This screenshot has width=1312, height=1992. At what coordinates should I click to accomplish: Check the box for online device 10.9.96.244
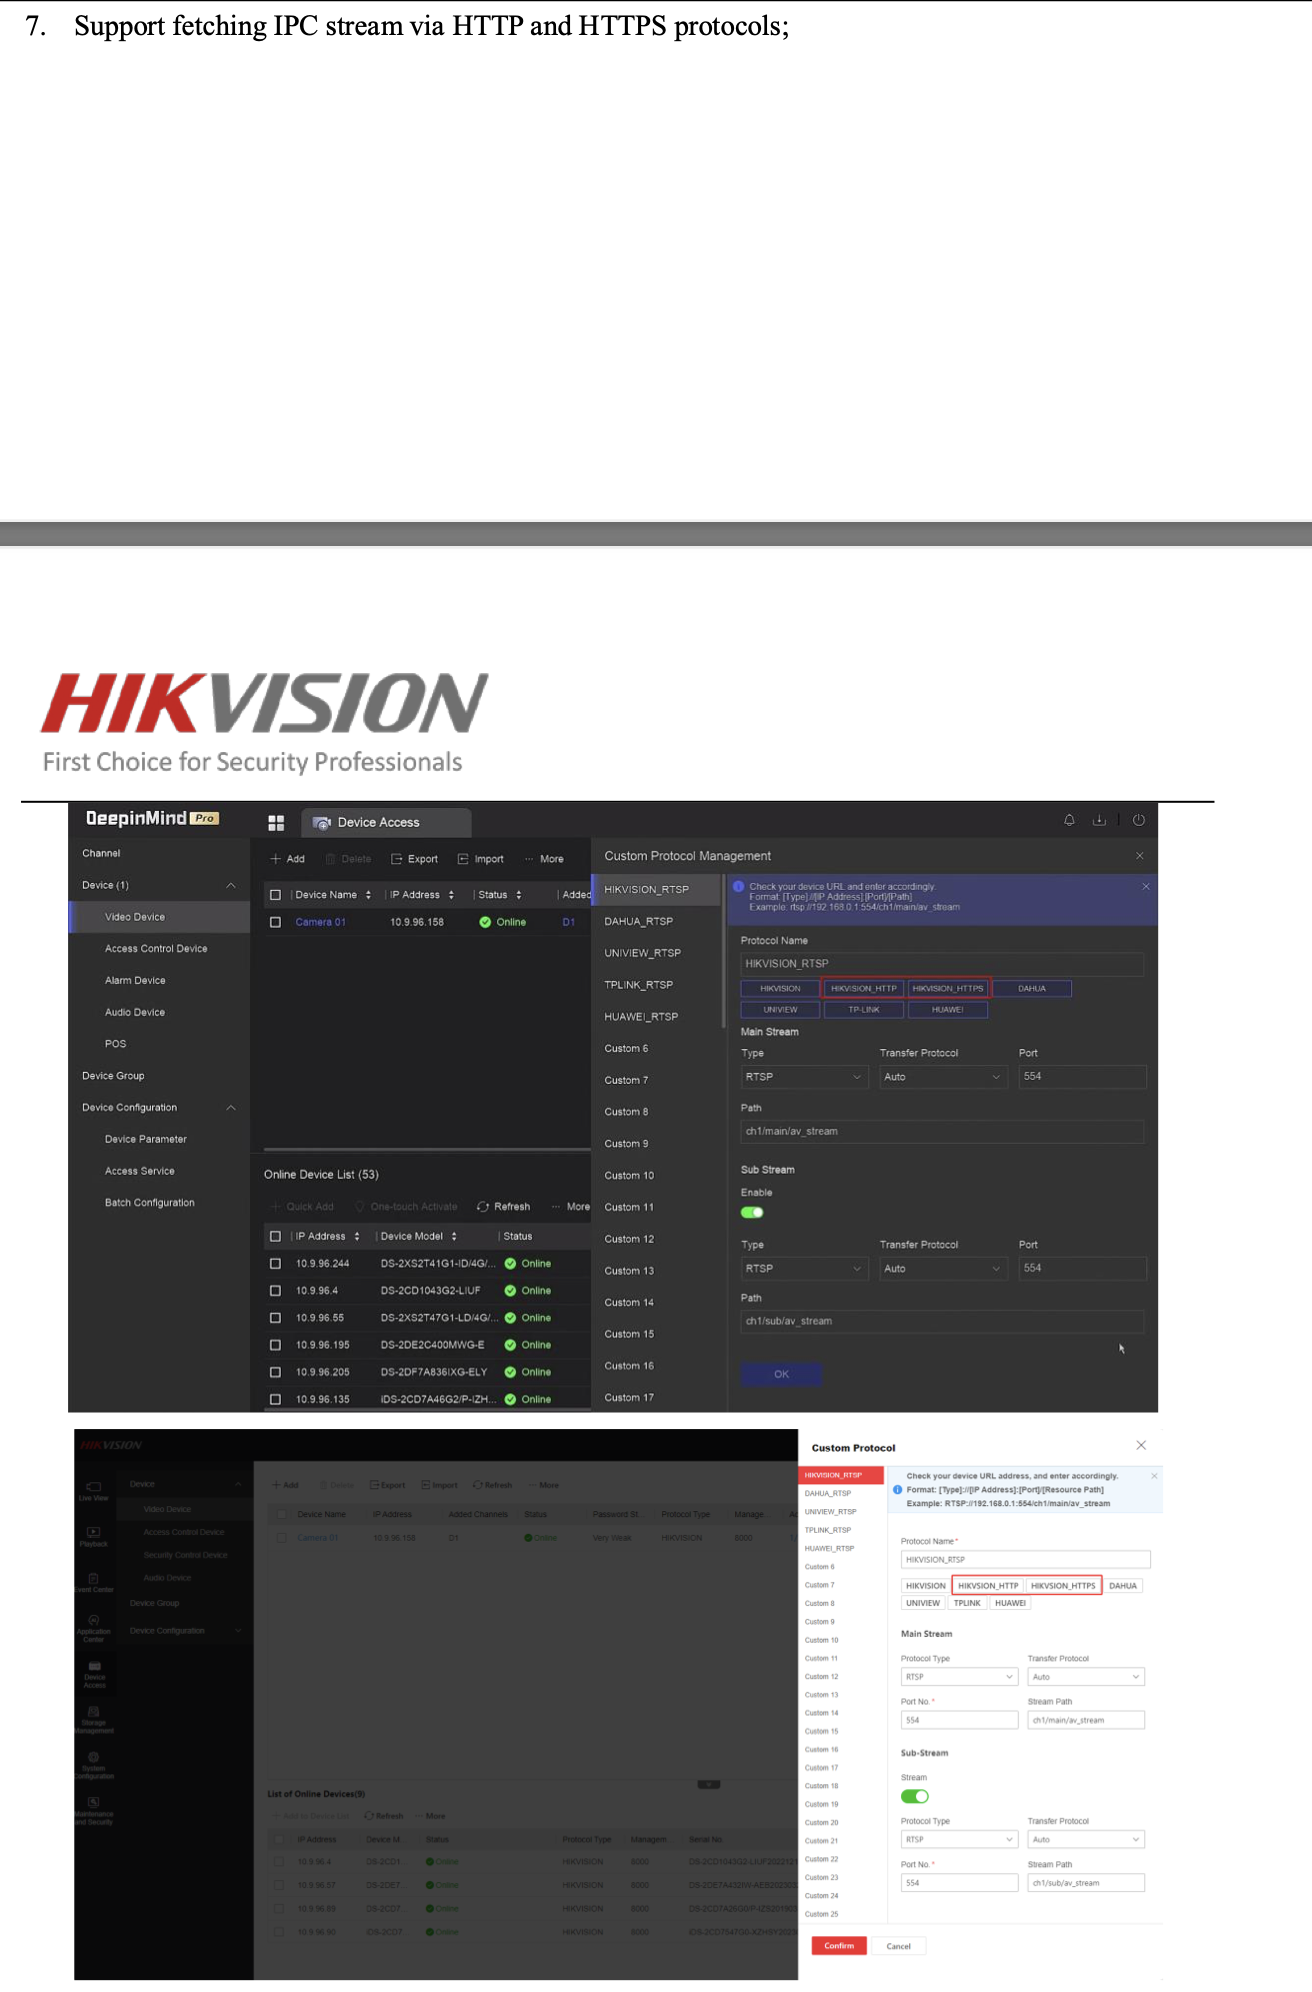[276, 1264]
